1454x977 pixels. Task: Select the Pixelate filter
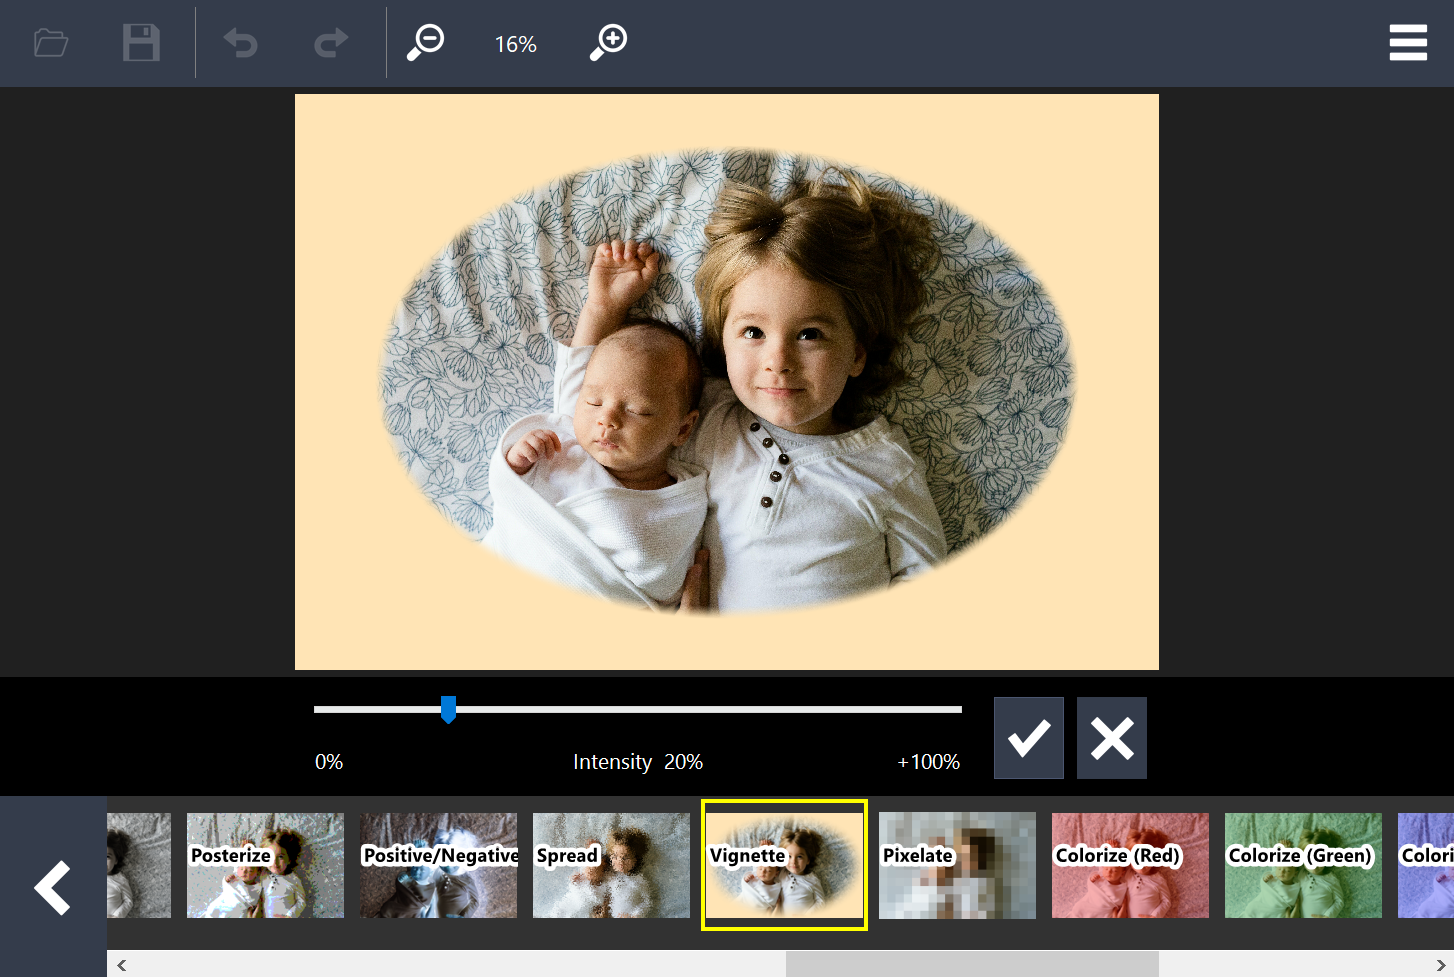click(956, 865)
